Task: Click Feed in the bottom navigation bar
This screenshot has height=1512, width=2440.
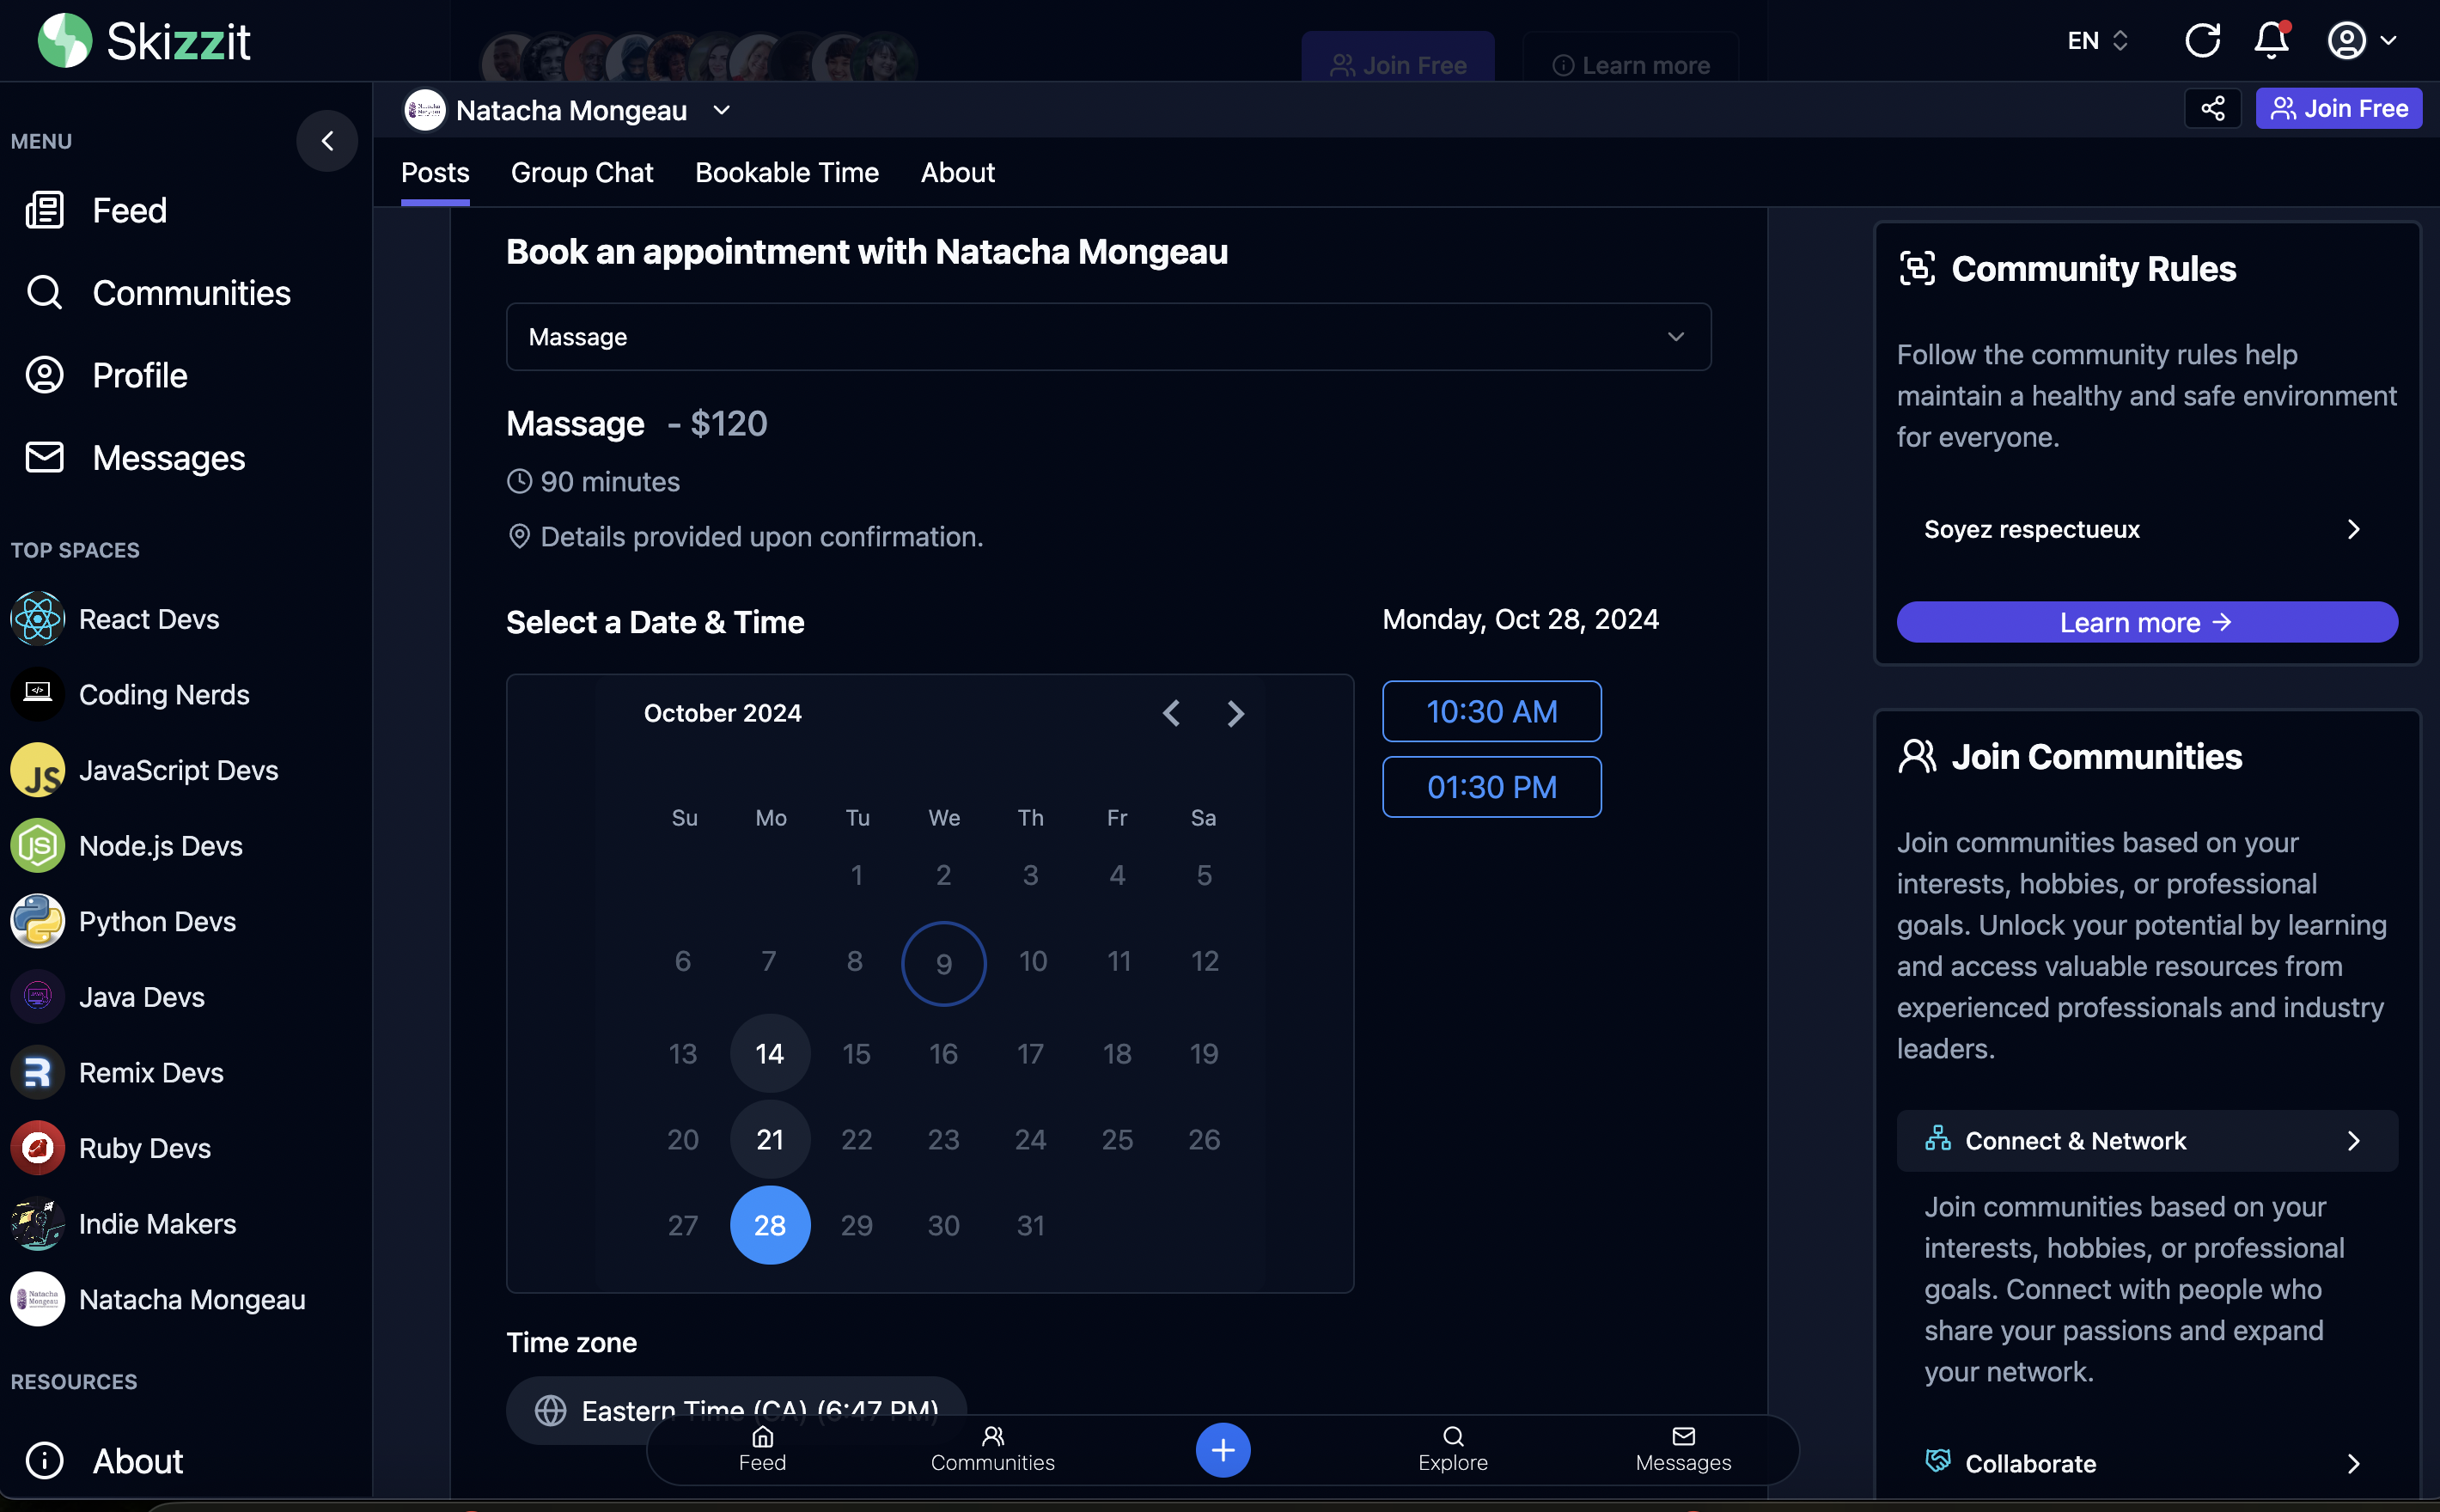Action: [762, 1449]
